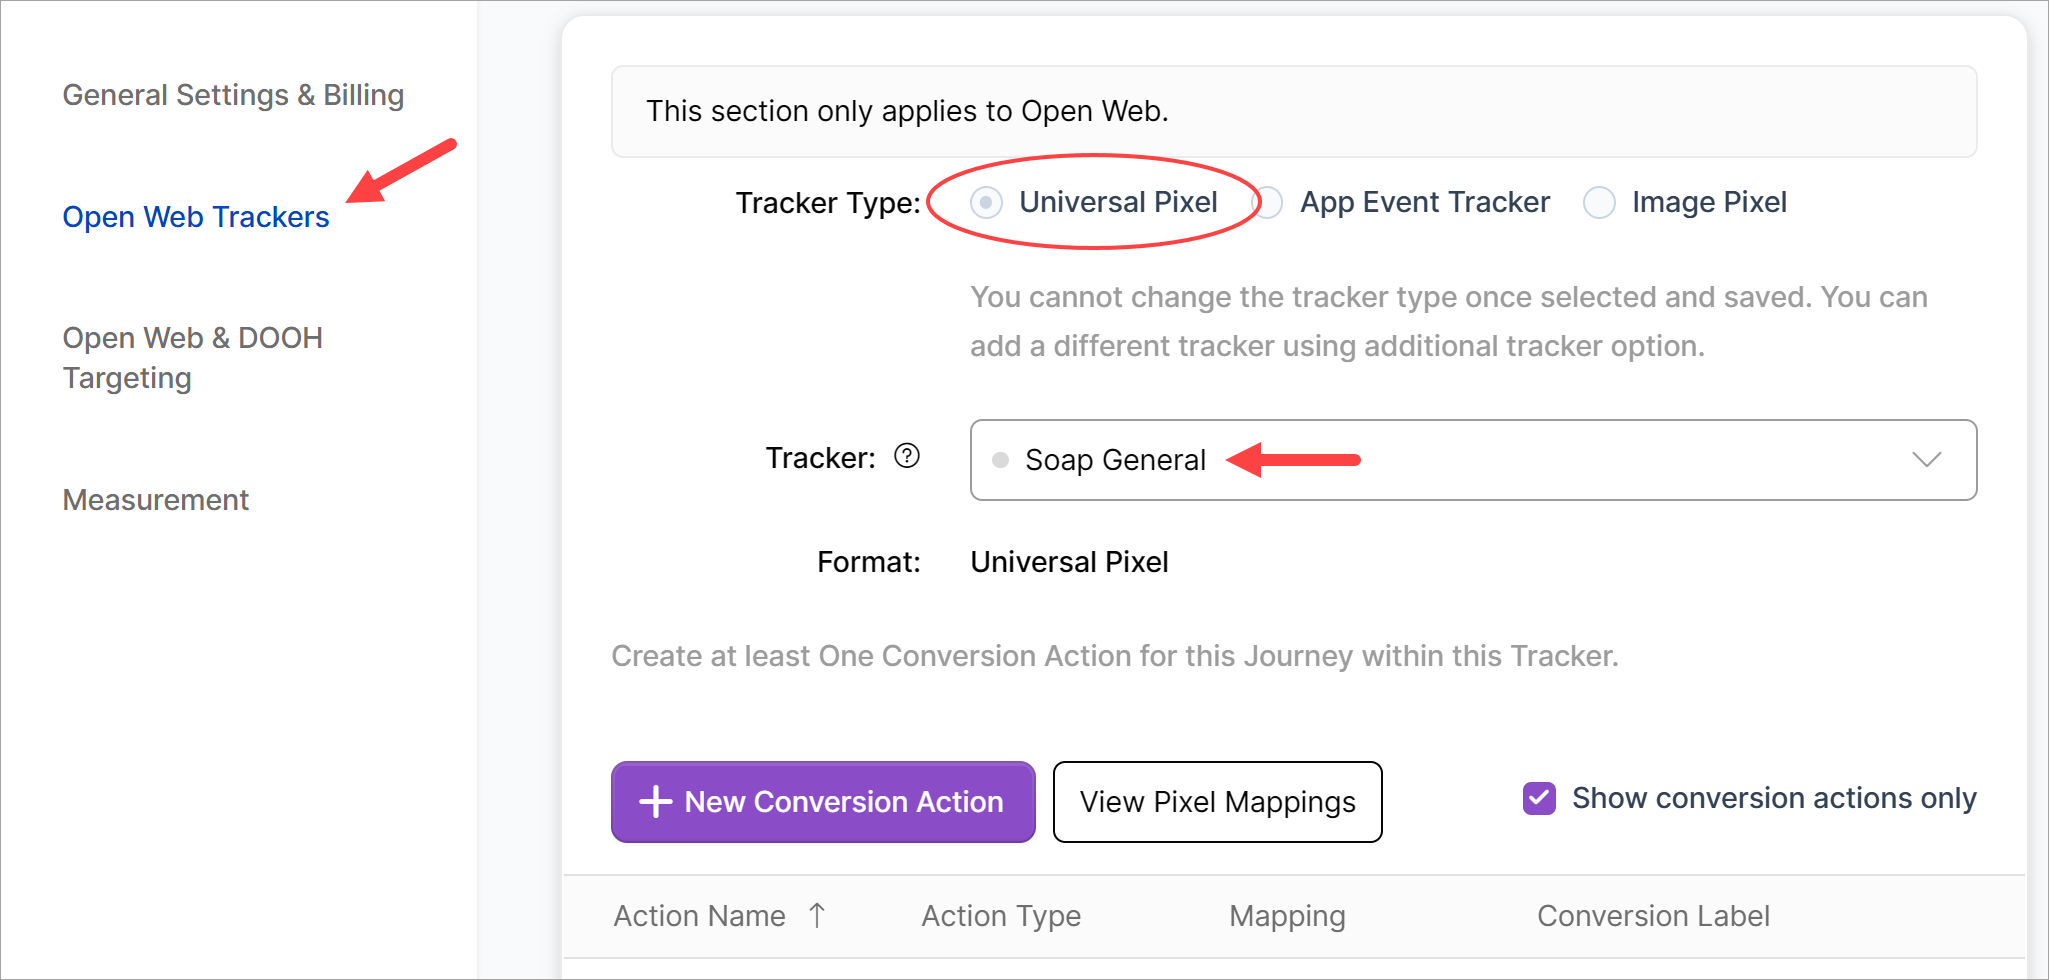Viewport: 2049px width, 980px height.
Task: Open General Settings & Billing section
Action: coord(233,95)
